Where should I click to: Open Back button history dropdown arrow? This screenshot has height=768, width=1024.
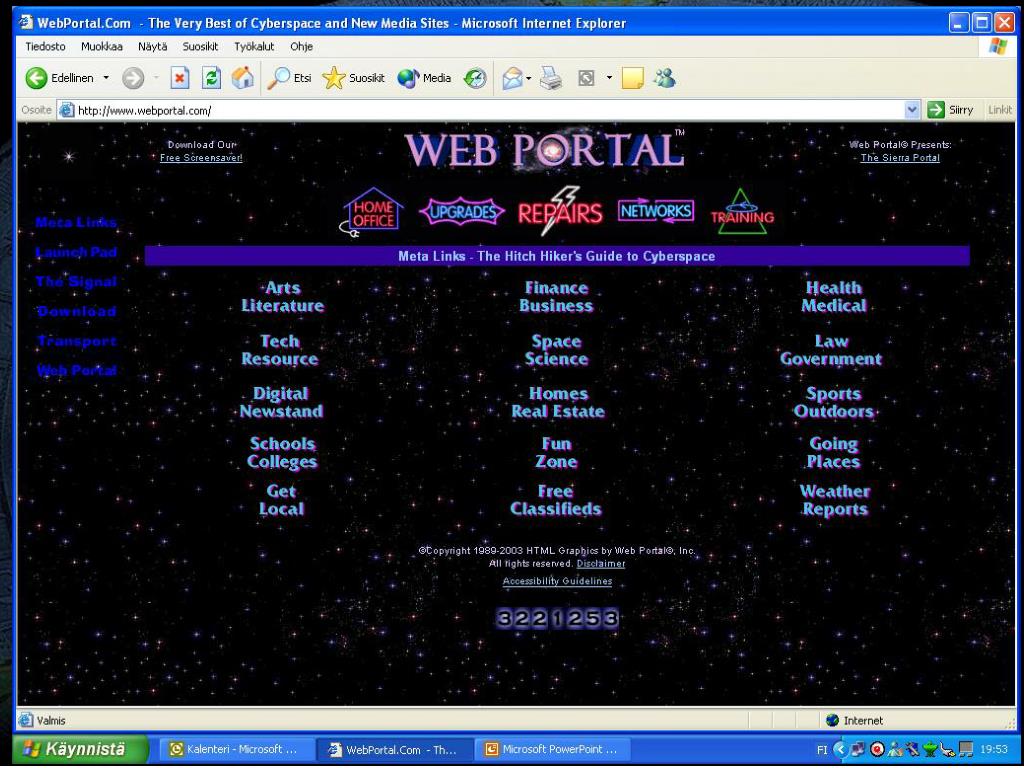[x=106, y=78]
